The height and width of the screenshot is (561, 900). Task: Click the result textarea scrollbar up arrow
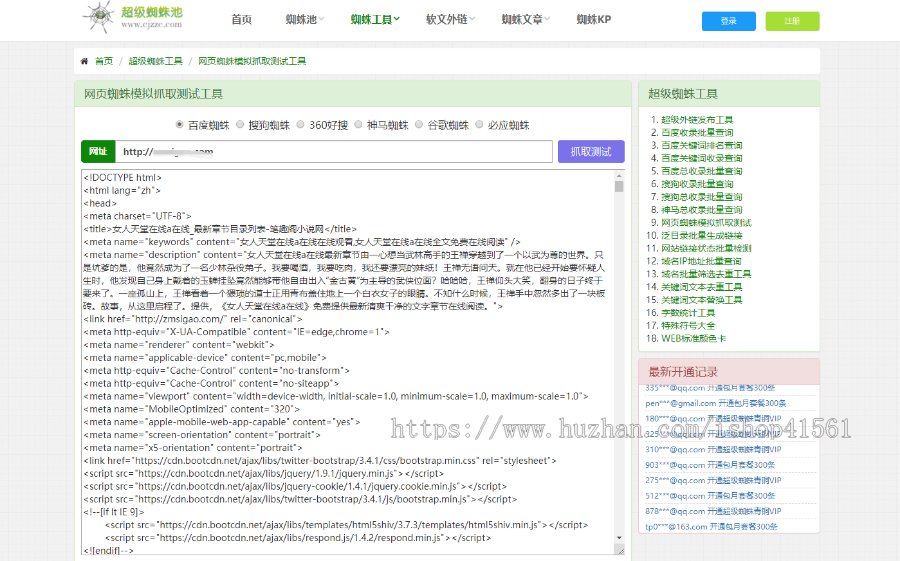pos(619,176)
